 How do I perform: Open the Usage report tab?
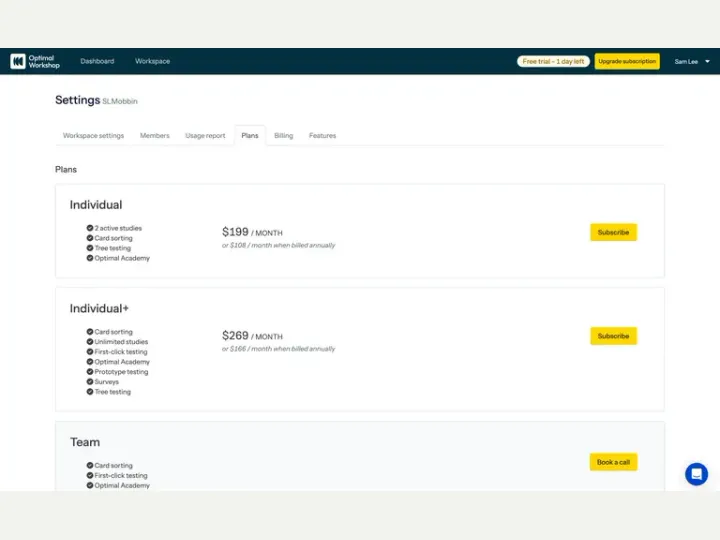point(205,135)
